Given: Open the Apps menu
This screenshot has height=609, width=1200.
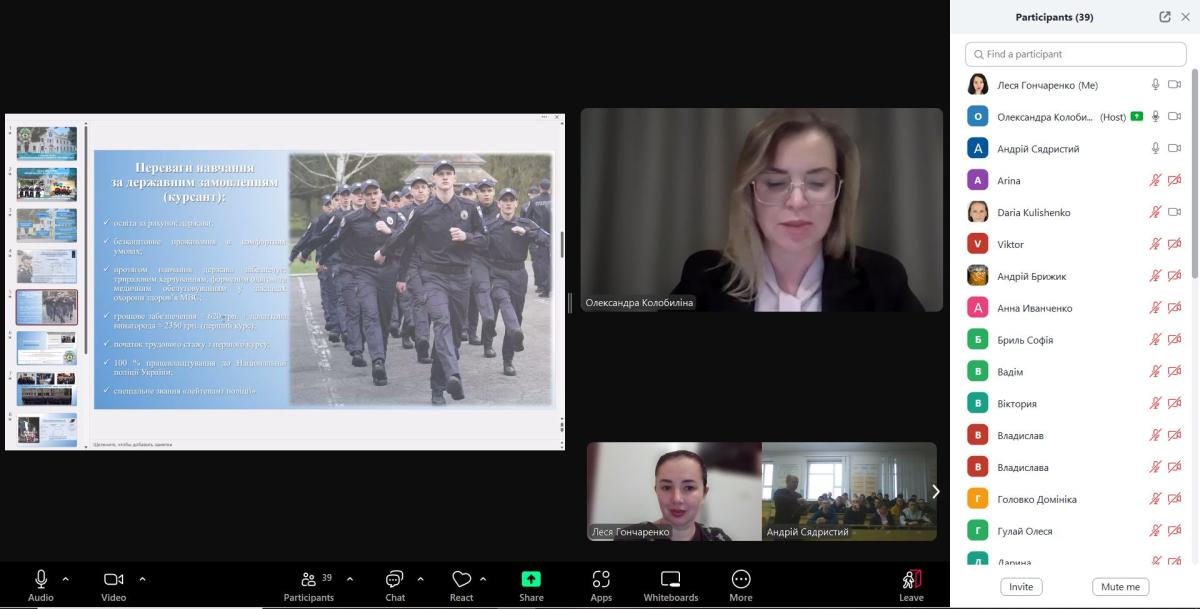Looking at the screenshot, I should (x=601, y=585).
